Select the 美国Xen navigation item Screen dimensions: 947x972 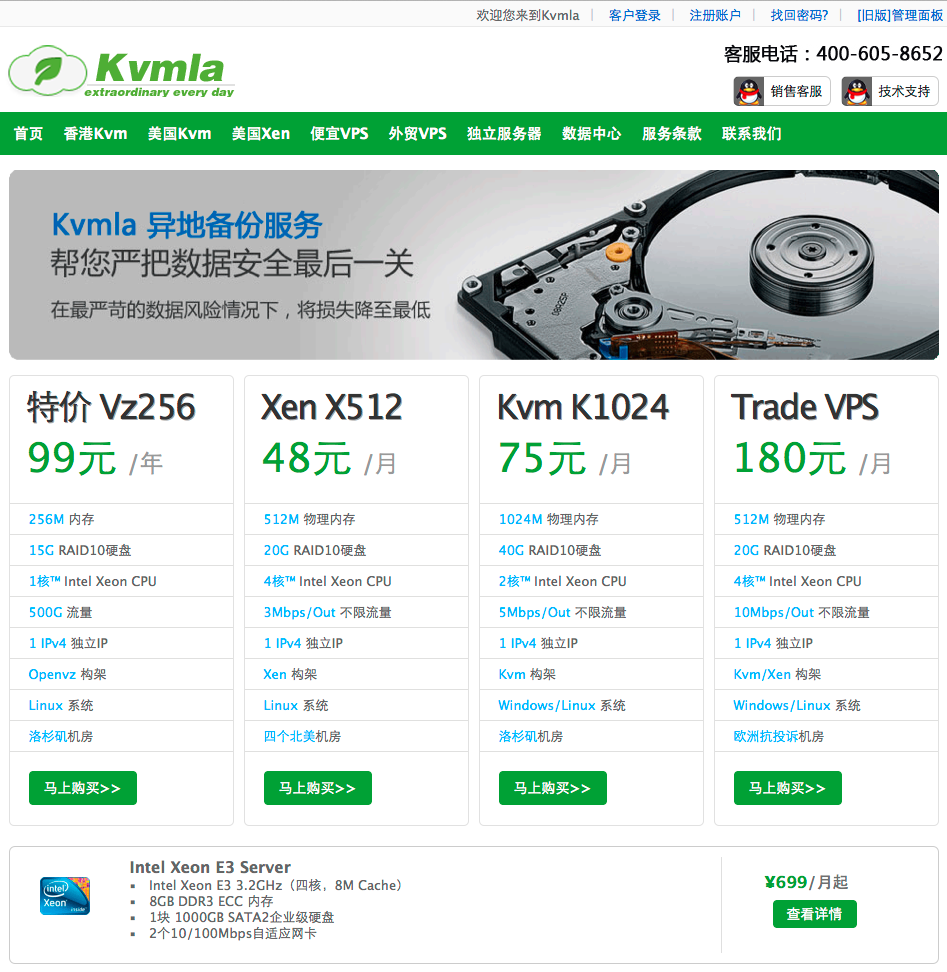click(x=261, y=133)
